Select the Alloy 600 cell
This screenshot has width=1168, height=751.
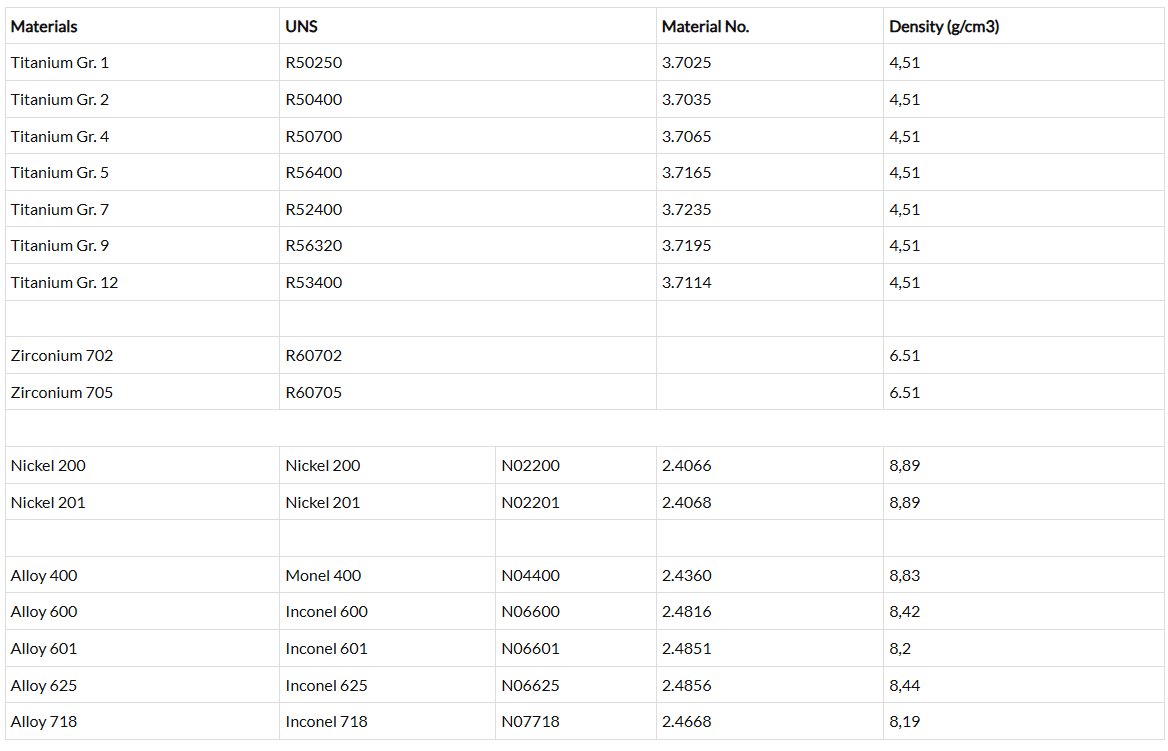coord(44,612)
